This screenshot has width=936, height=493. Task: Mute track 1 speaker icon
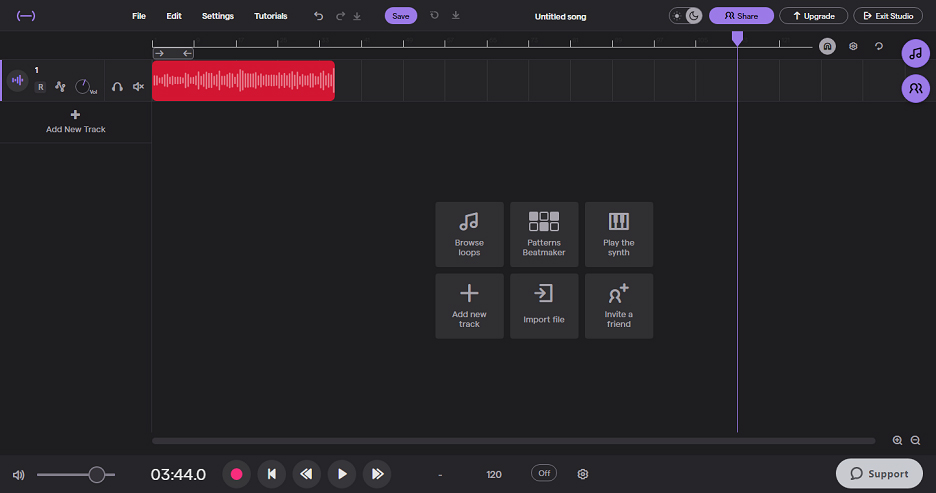[x=138, y=87]
